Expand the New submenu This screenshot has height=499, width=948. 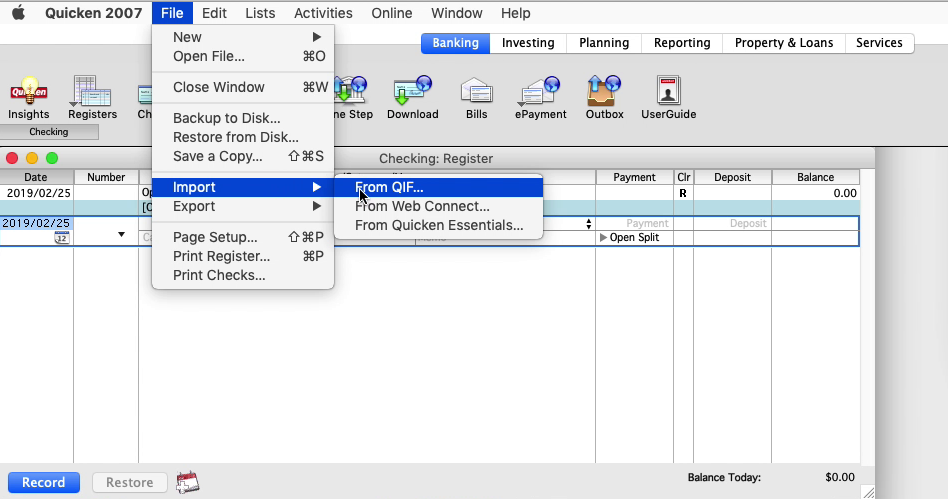(x=242, y=37)
